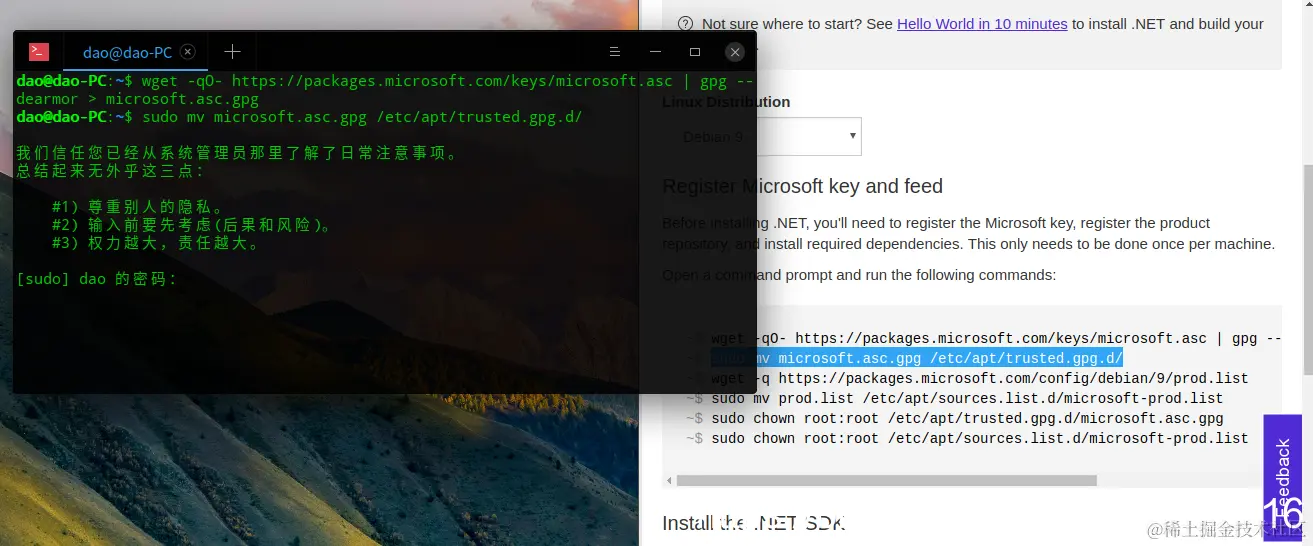This screenshot has width=1313, height=546.
Task: Click the Install the .NET SDK heading
Action: click(754, 522)
